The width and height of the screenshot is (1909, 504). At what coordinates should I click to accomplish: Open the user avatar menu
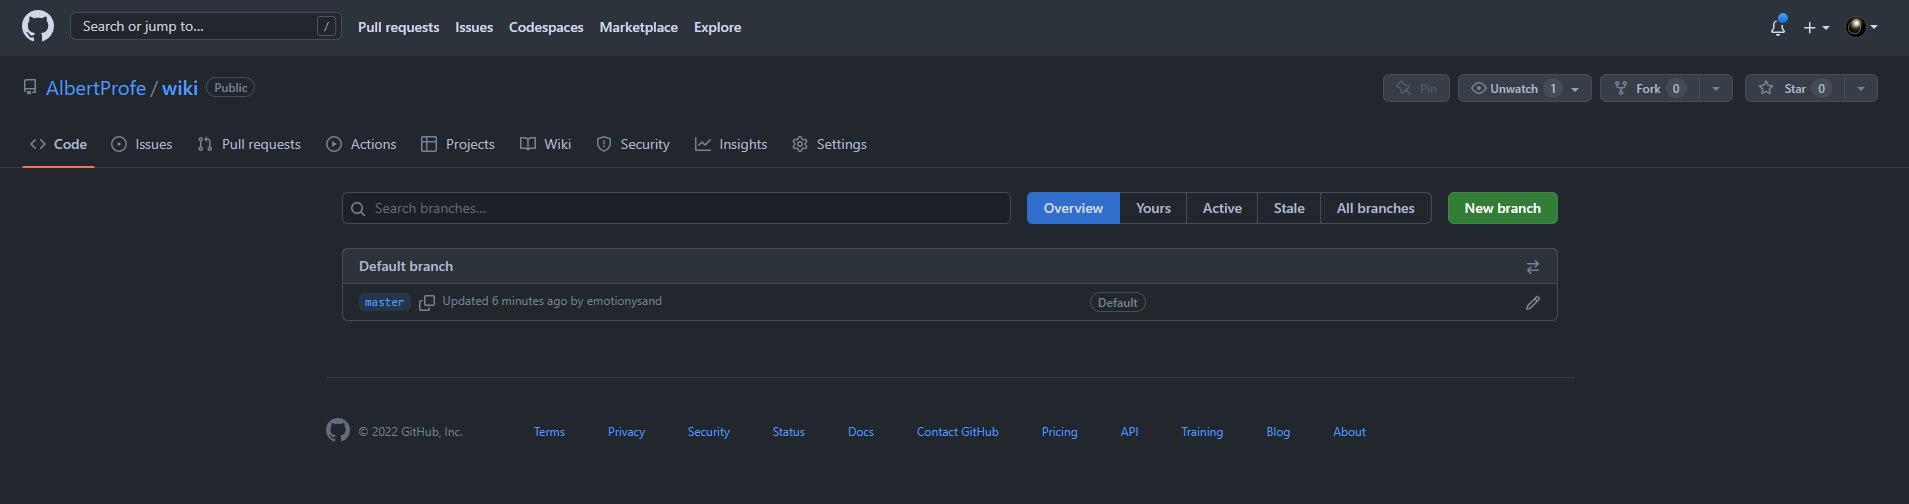coord(1861,27)
